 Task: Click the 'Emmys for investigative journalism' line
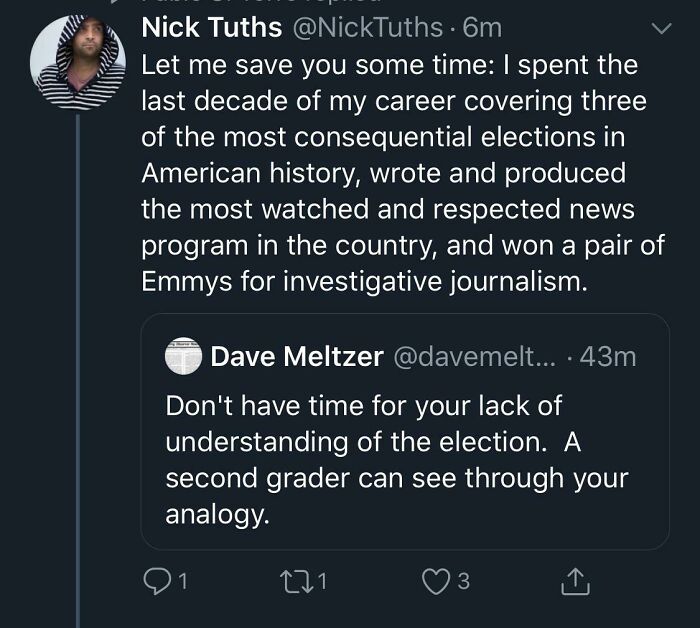tap(362, 283)
